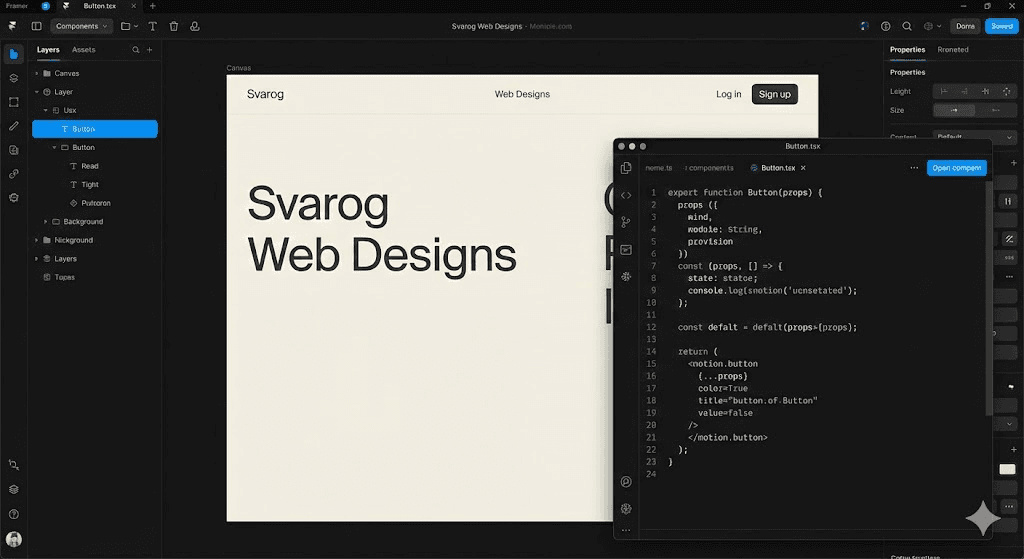Screen dimensions: 1024x559
Task: Open the three-dot menu in editor tab bar
Action: (914, 168)
